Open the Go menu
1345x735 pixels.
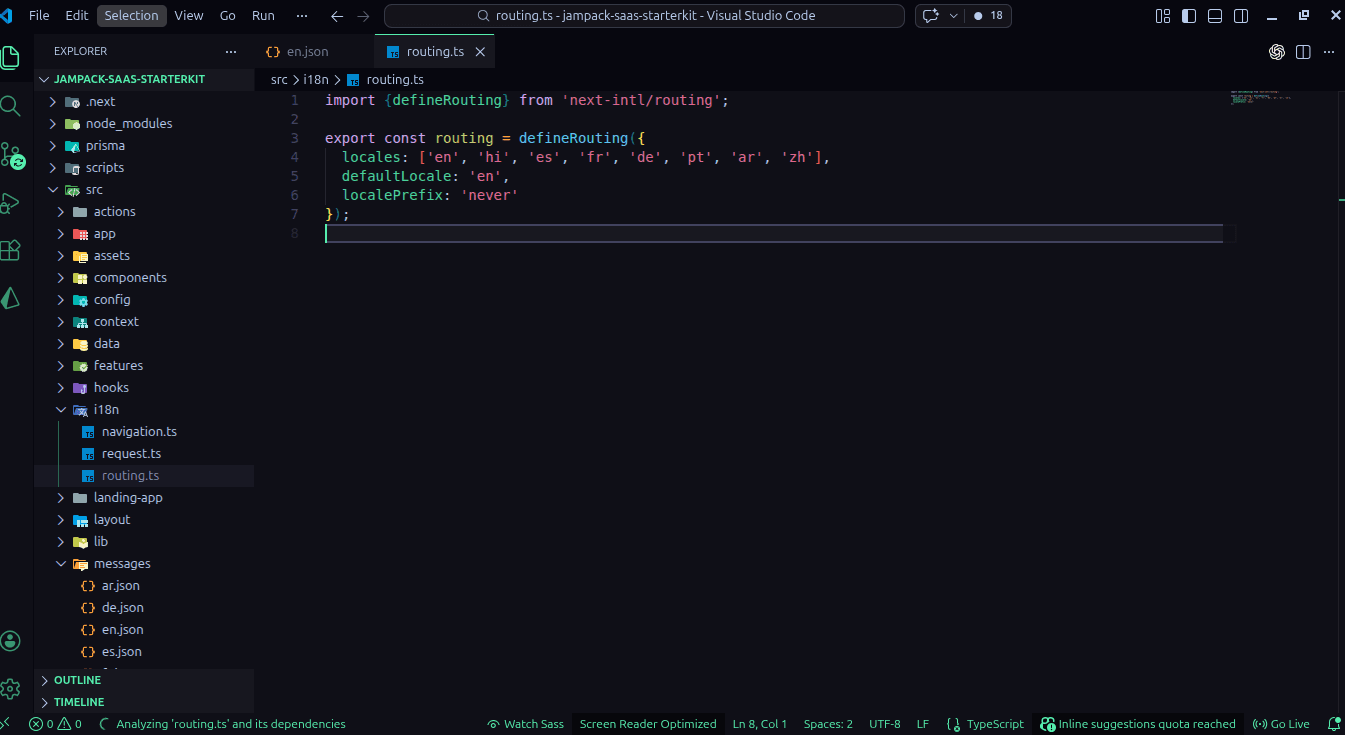[x=228, y=16]
